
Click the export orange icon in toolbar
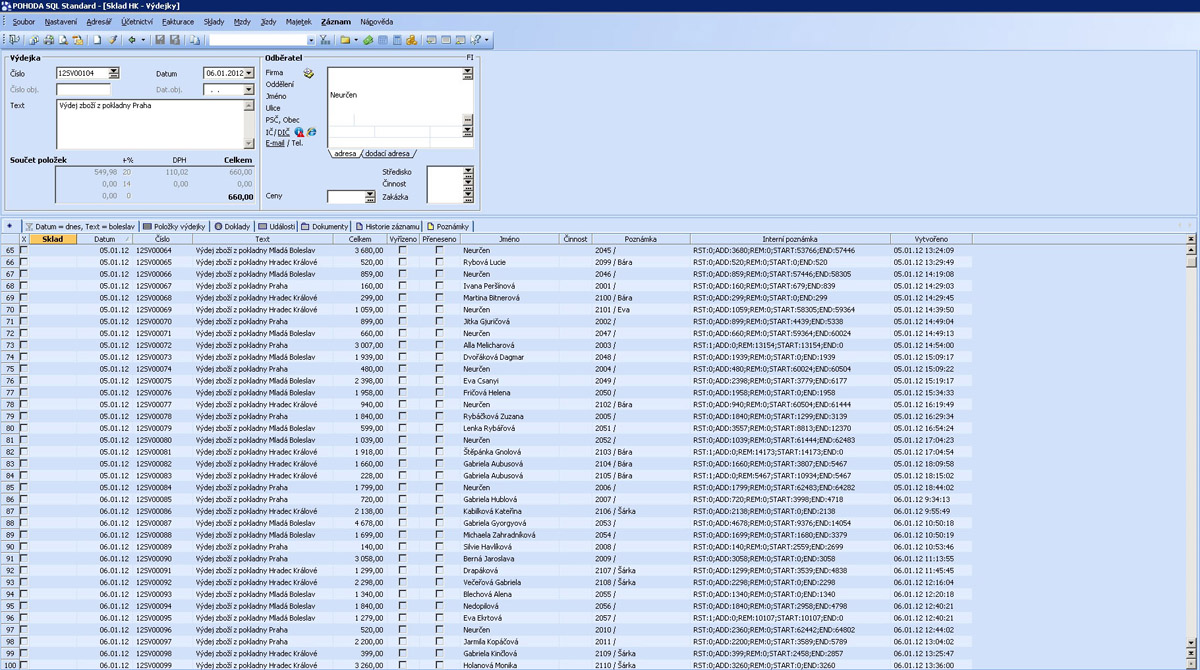(77, 40)
